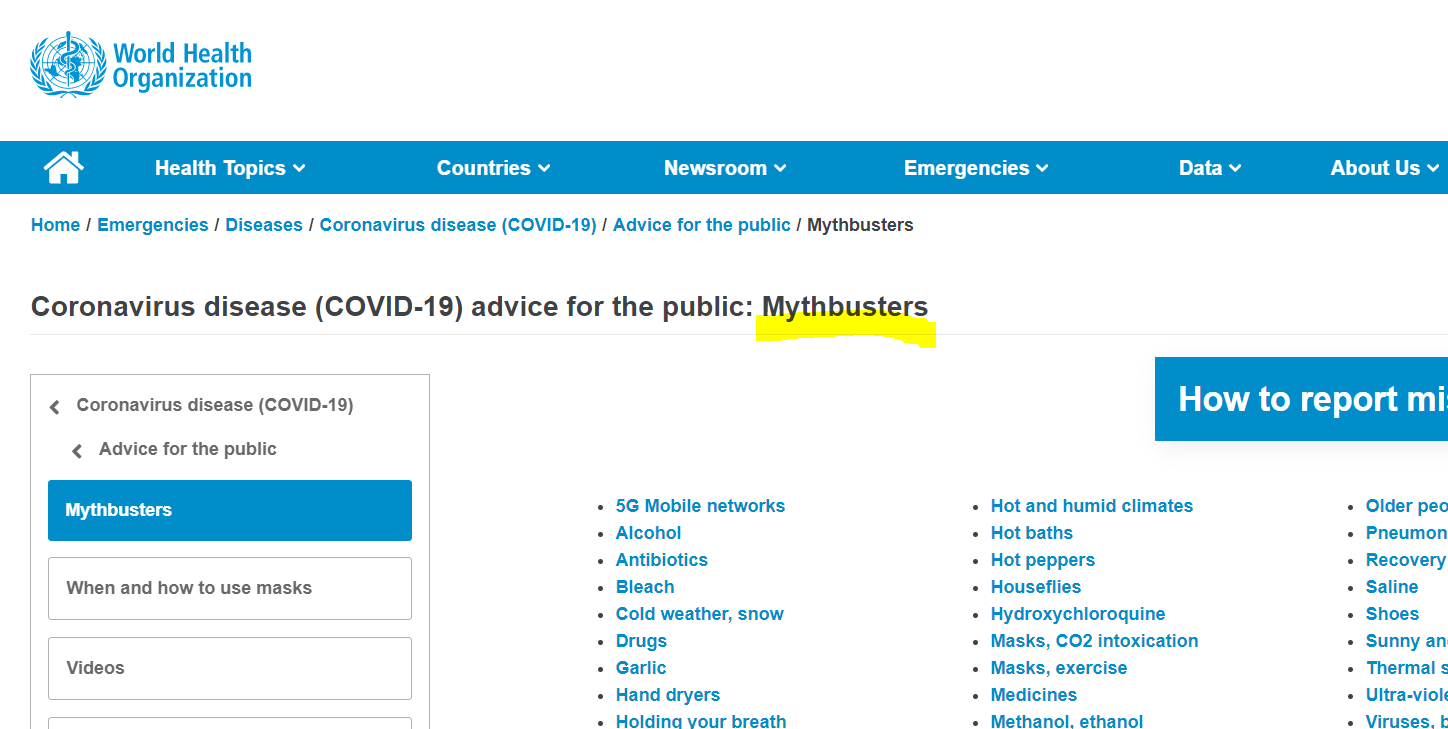The height and width of the screenshot is (729, 1448).
Task: Open the Houseflies link
Action: [1036, 587]
